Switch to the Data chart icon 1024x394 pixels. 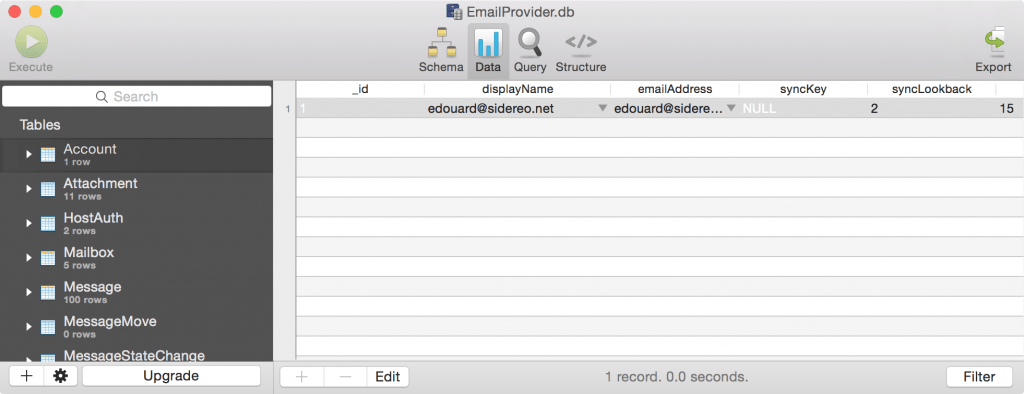[x=488, y=44]
